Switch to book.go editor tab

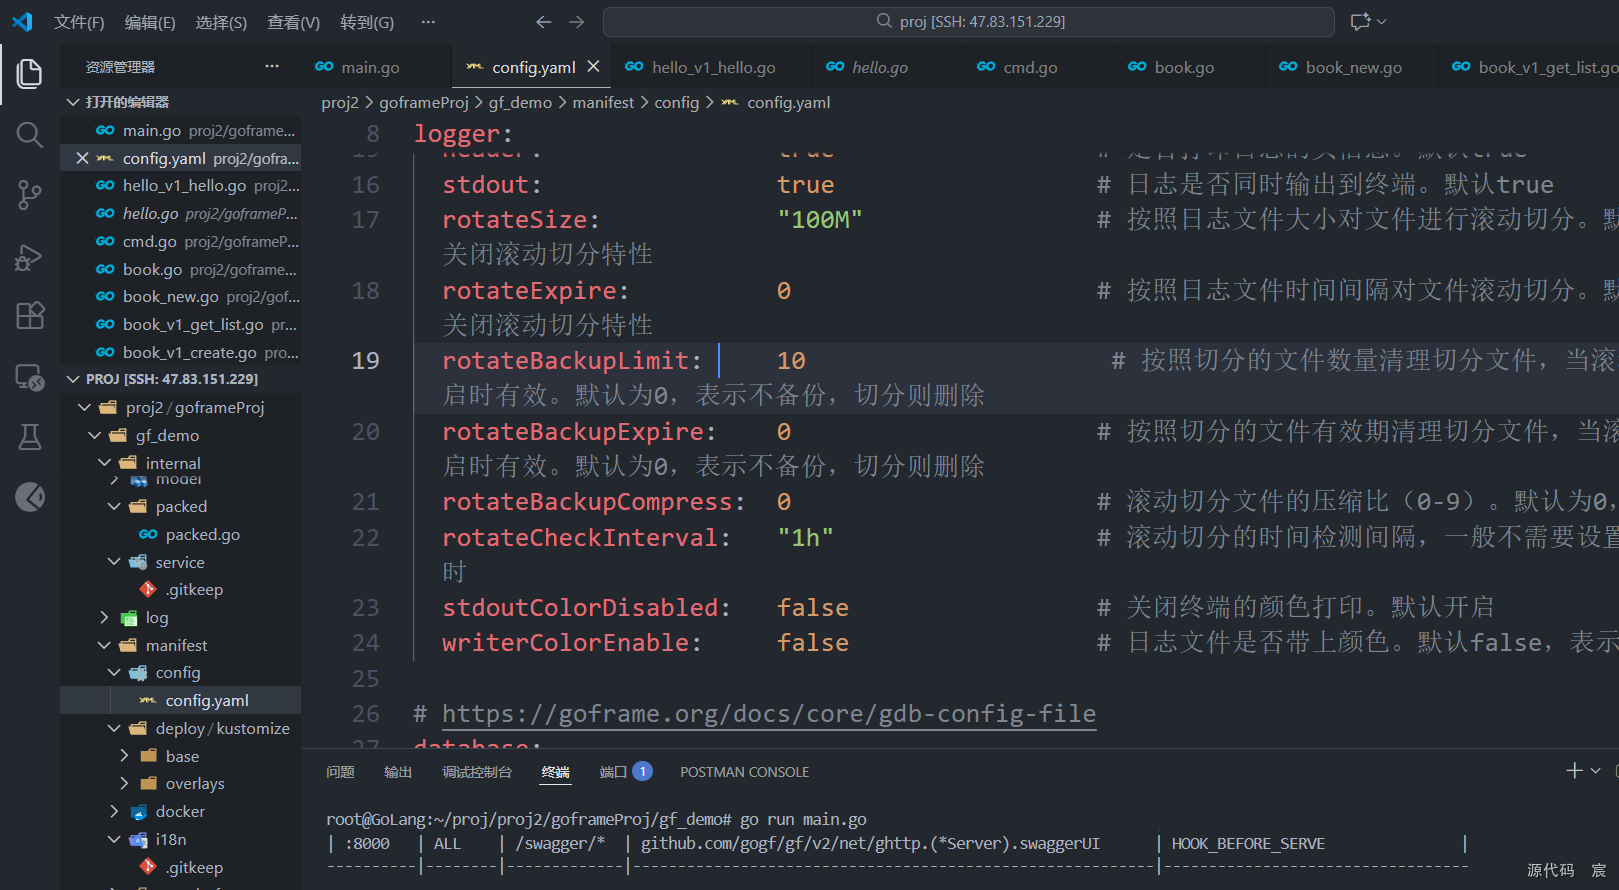1184,67
